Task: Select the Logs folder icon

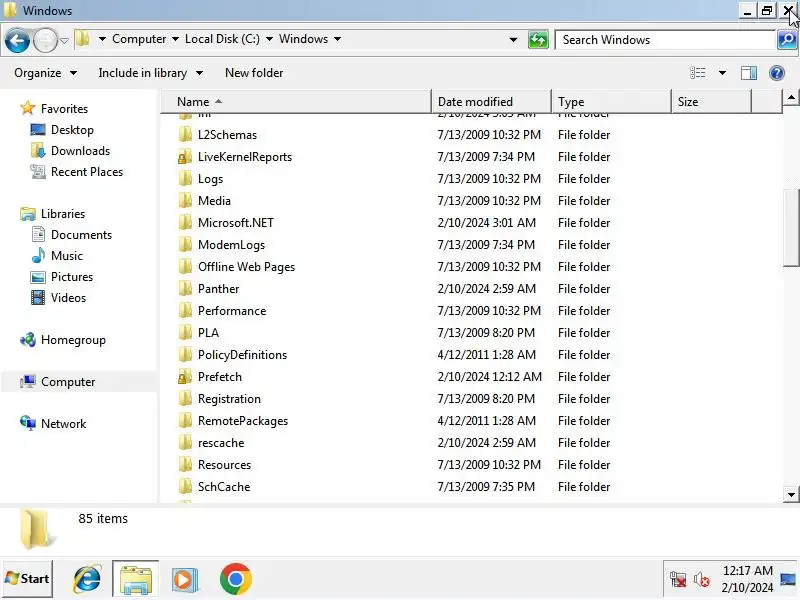Action: click(x=185, y=179)
